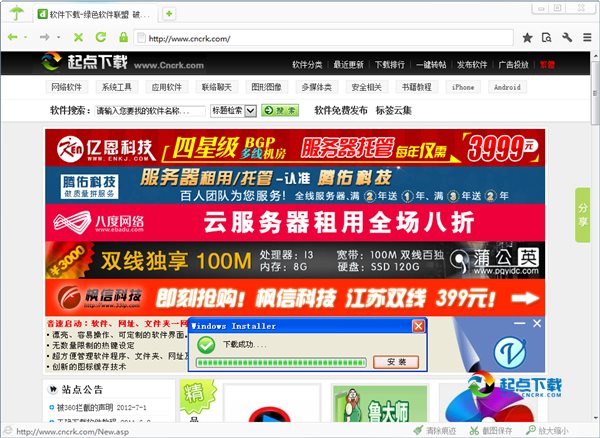Screen dimensions: 600x438
Task: Open 枫信科技 399元 banner
Action: (x=295, y=298)
